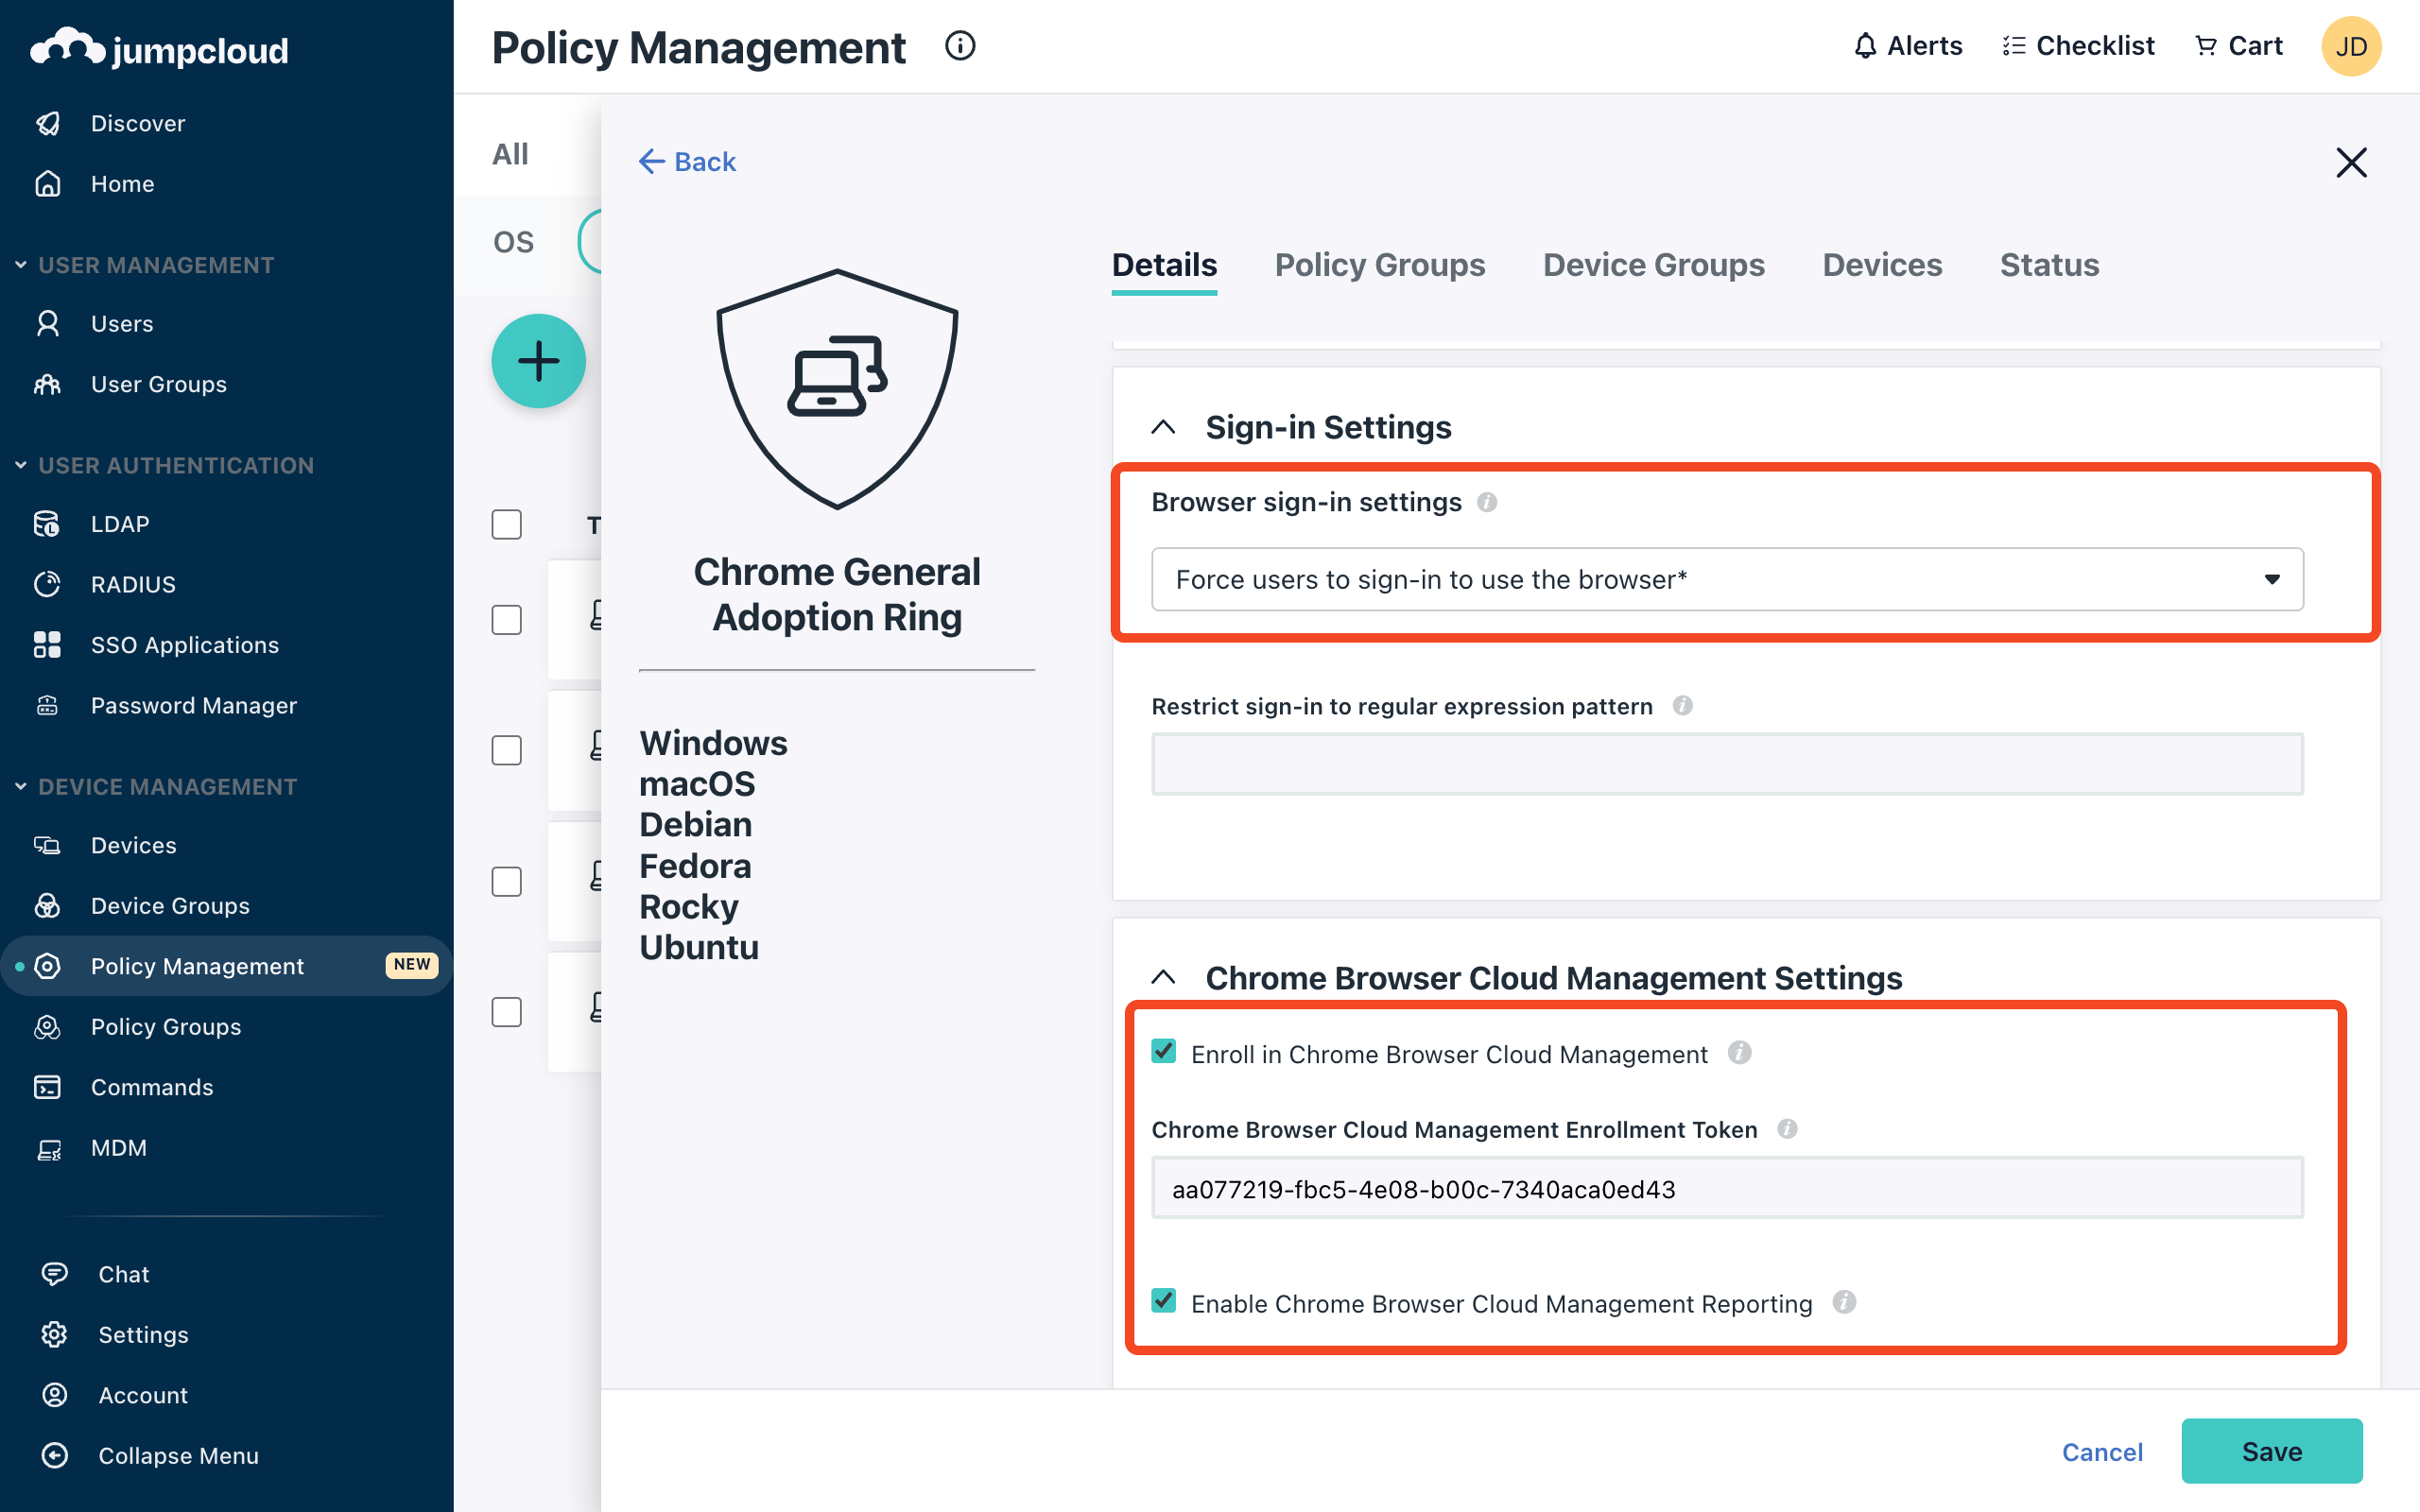Screen dimensions: 2420x1512
Task: Click the Commands terminal icon
Action: (x=47, y=1087)
